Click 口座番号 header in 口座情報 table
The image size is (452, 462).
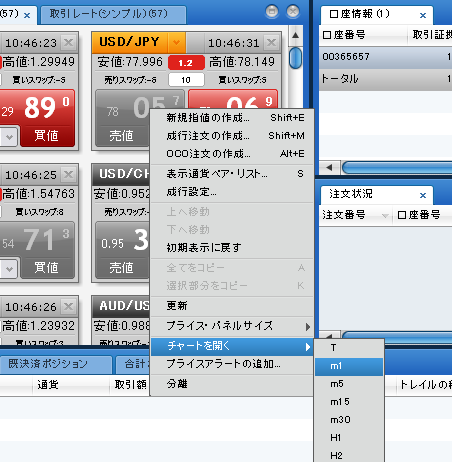coord(363,35)
